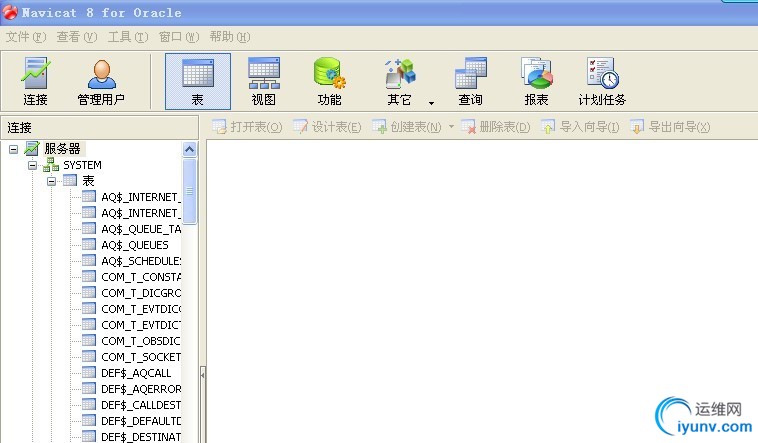The image size is (758, 443).
Task: Select the 表 tables toolbar button
Action: (x=198, y=81)
